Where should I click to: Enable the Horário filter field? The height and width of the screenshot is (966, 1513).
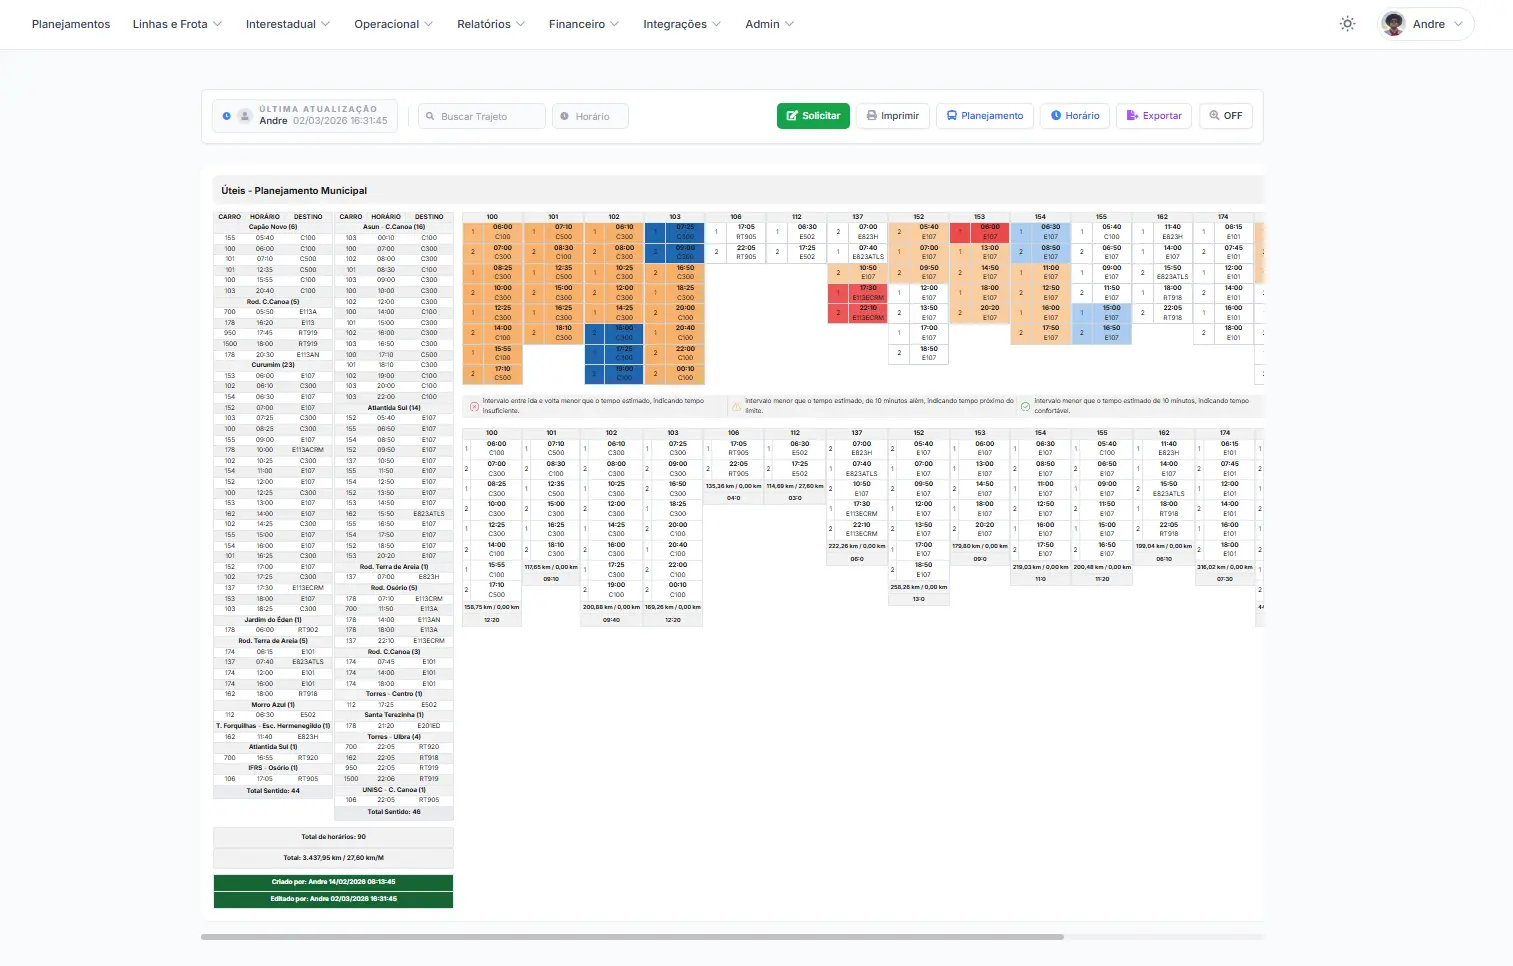pos(590,115)
